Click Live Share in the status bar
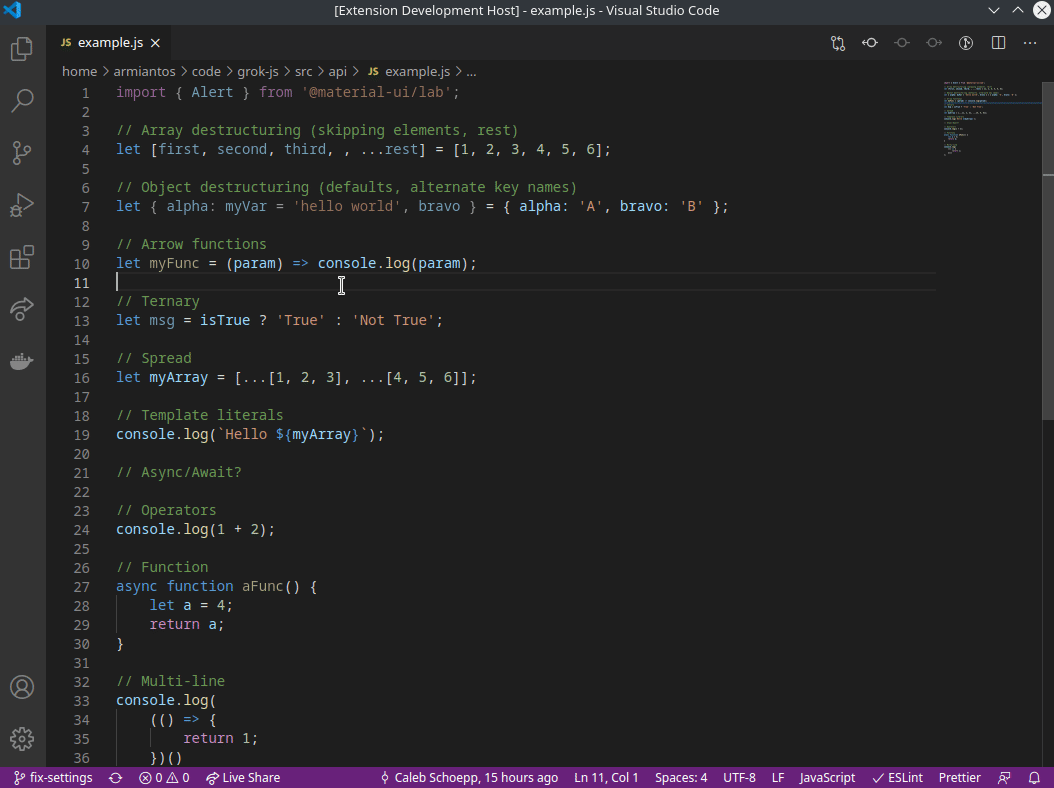 tap(243, 778)
